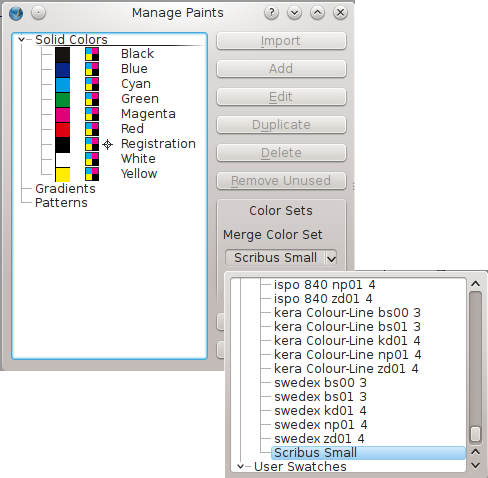Click the title bar up-chevron button
The height and width of the screenshot is (478, 488).
pos(317,13)
